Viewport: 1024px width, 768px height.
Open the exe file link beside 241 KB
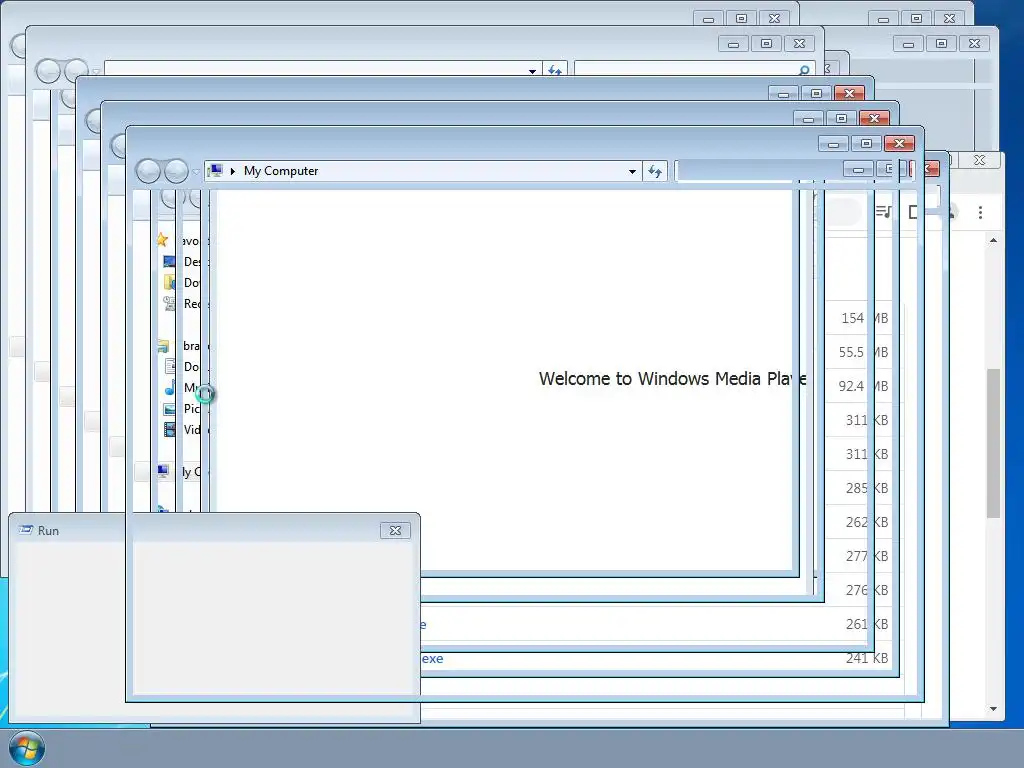click(432, 658)
